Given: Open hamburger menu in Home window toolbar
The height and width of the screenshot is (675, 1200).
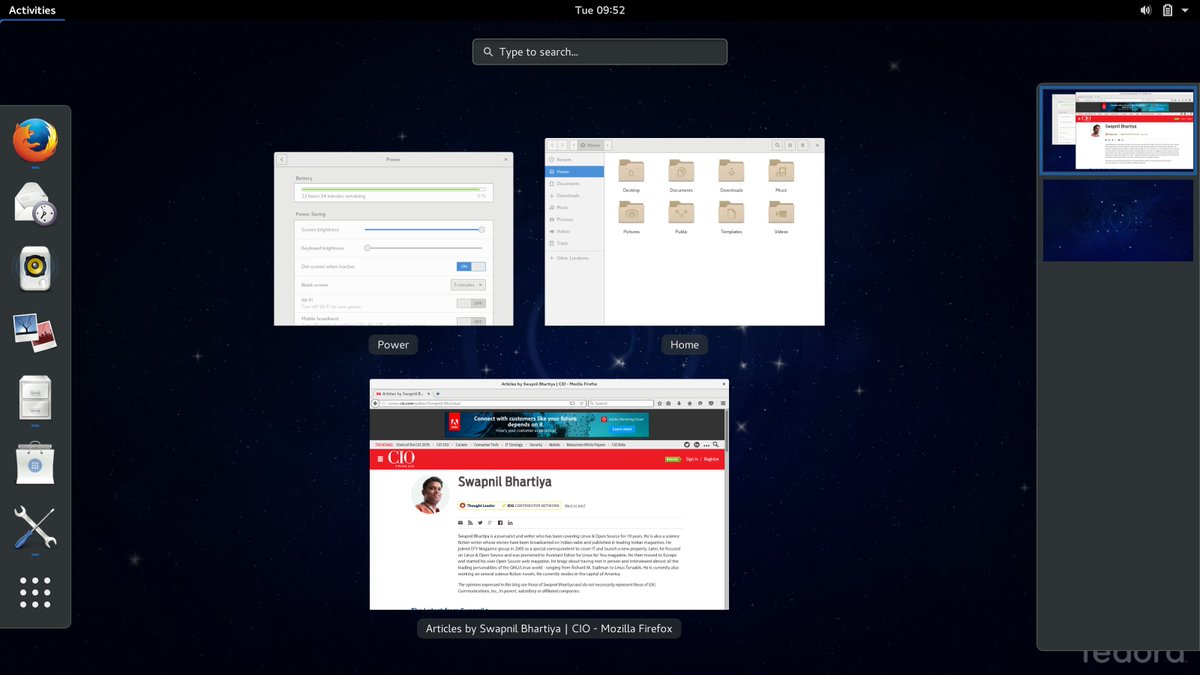Looking at the screenshot, I should coord(803,145).
